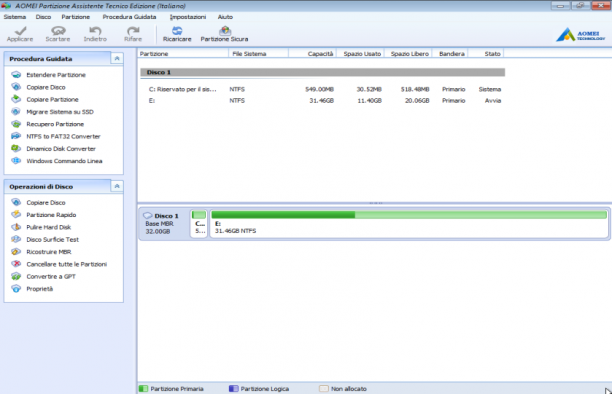Click the Estendere Partizione link
The image size is (612, 394).
[56, 75]
